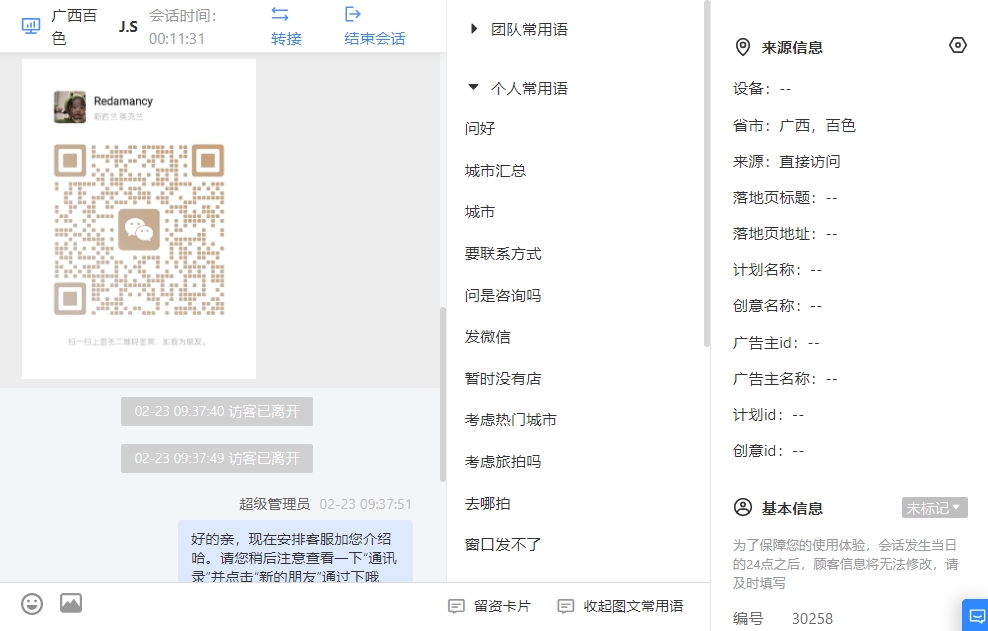Click the 转接 transfer arrows icon
This screenshot has height=631, width=988.
pos(280,14)
